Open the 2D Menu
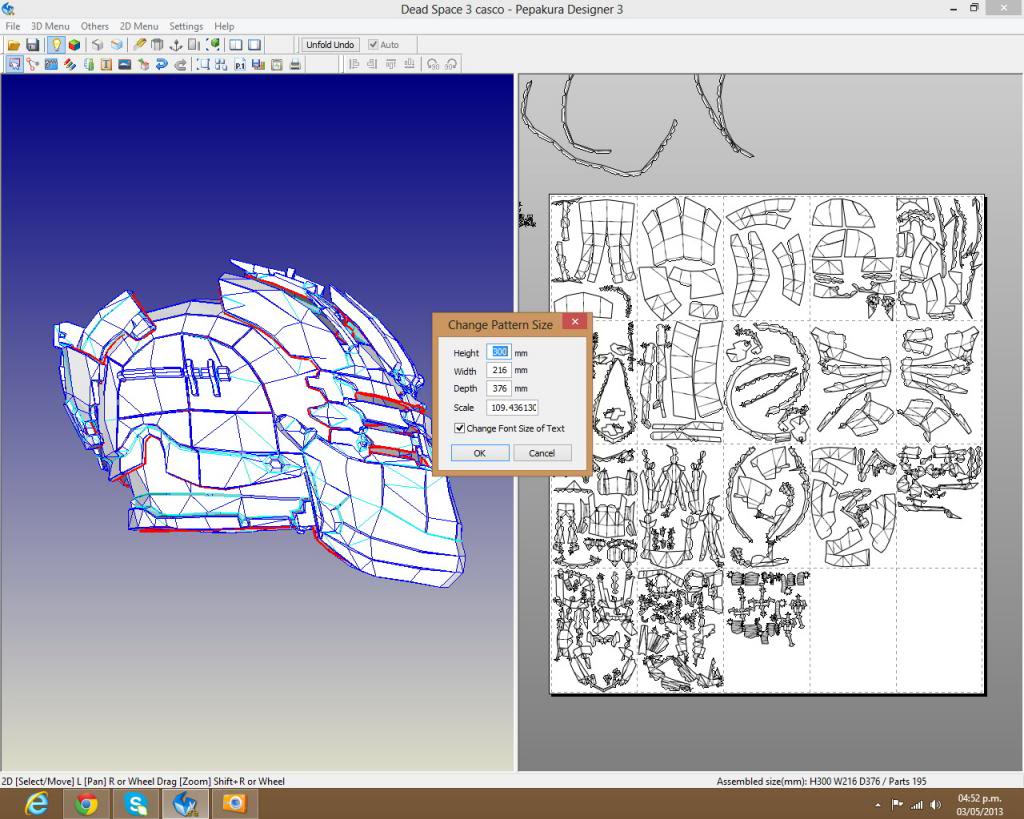Screen dimensions: 1024x819 pos(138,26)
